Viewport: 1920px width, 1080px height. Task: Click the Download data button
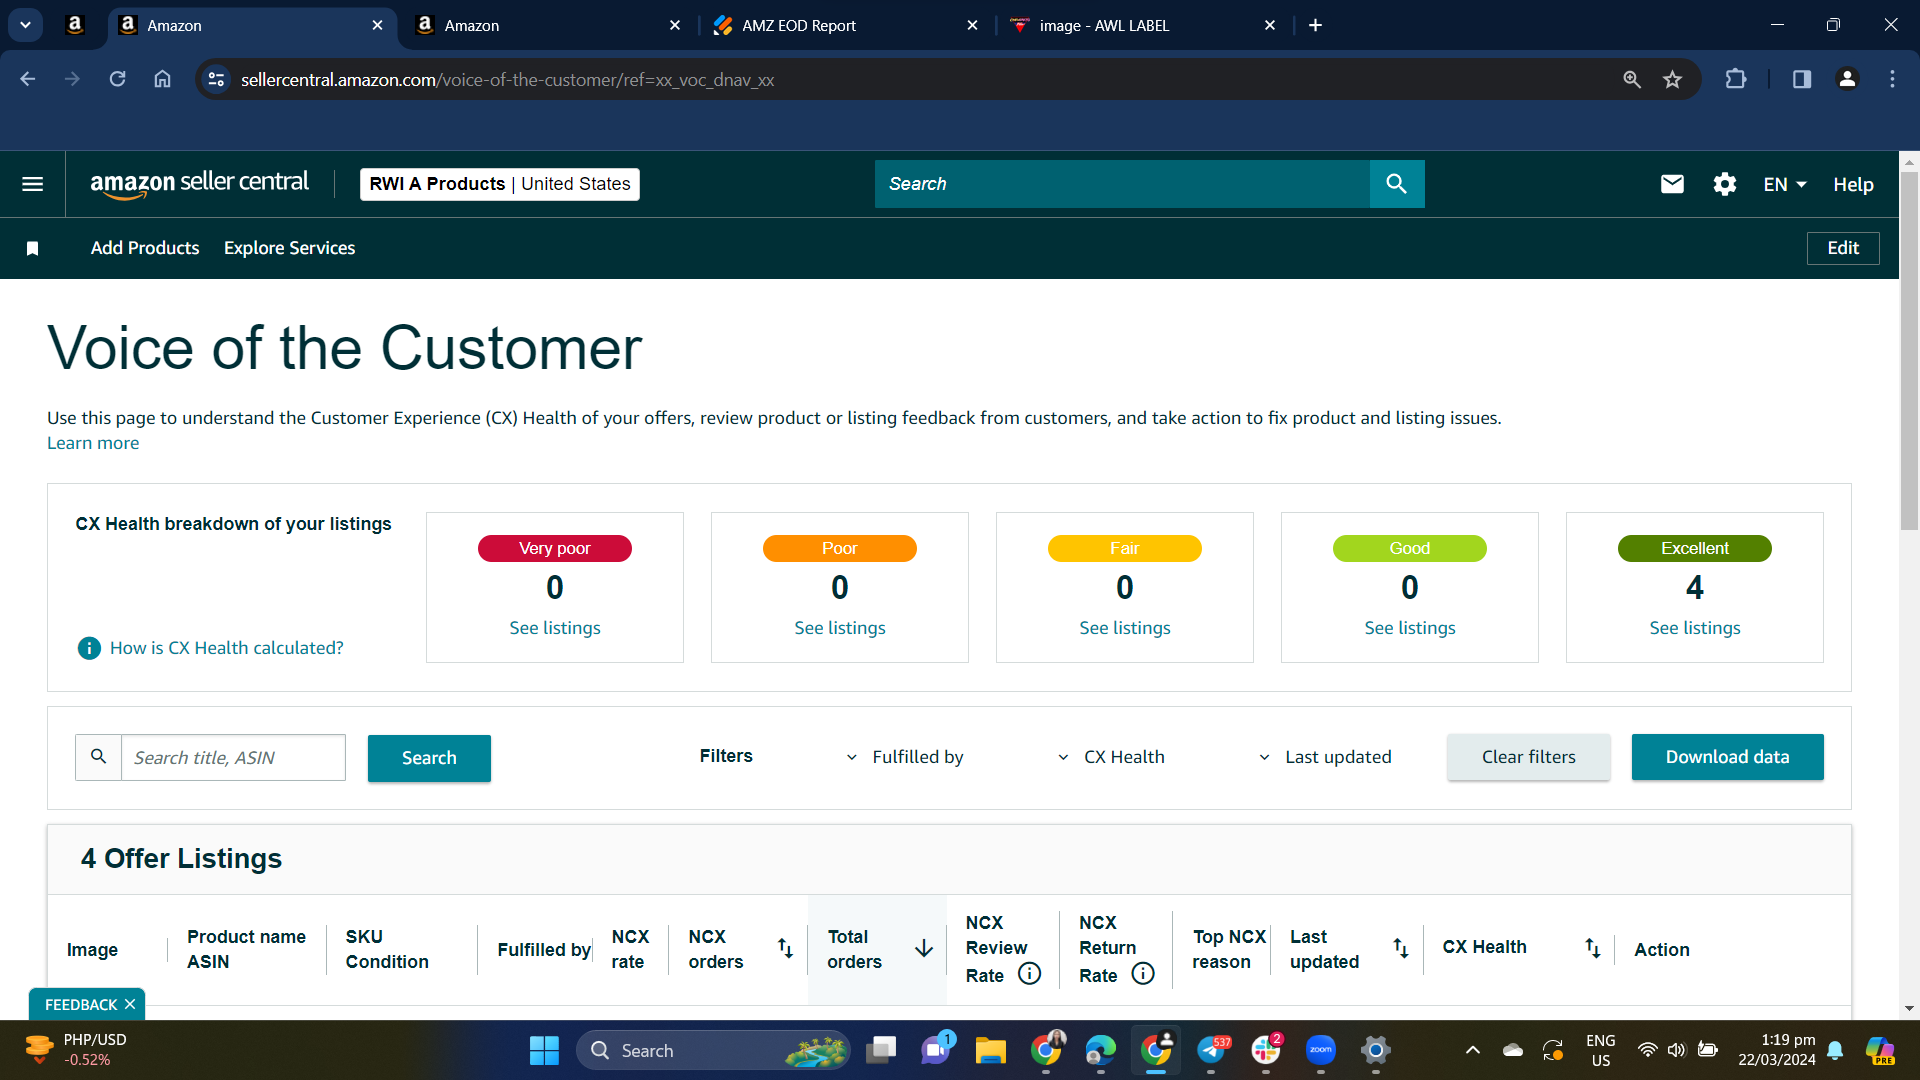[1727, 757]
